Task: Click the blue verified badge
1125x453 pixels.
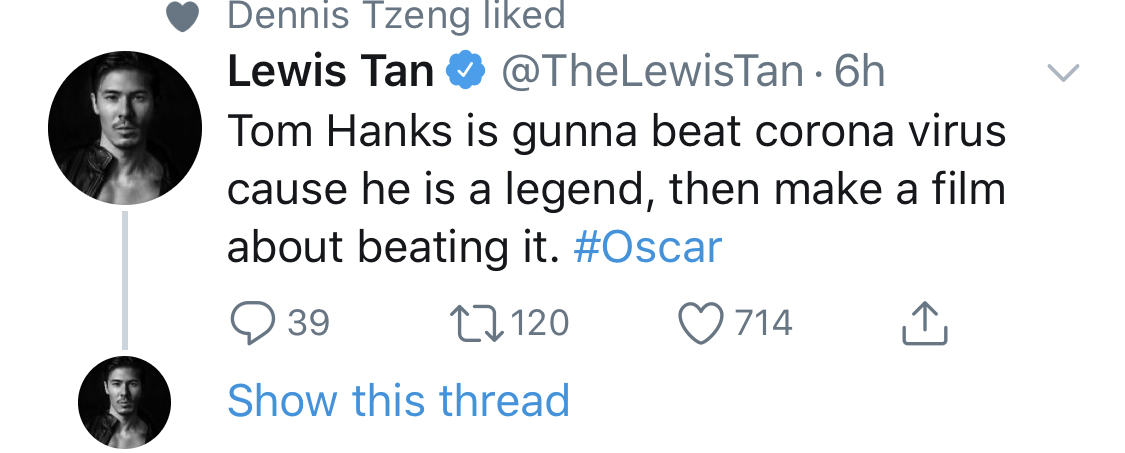Action: (465, 71)
